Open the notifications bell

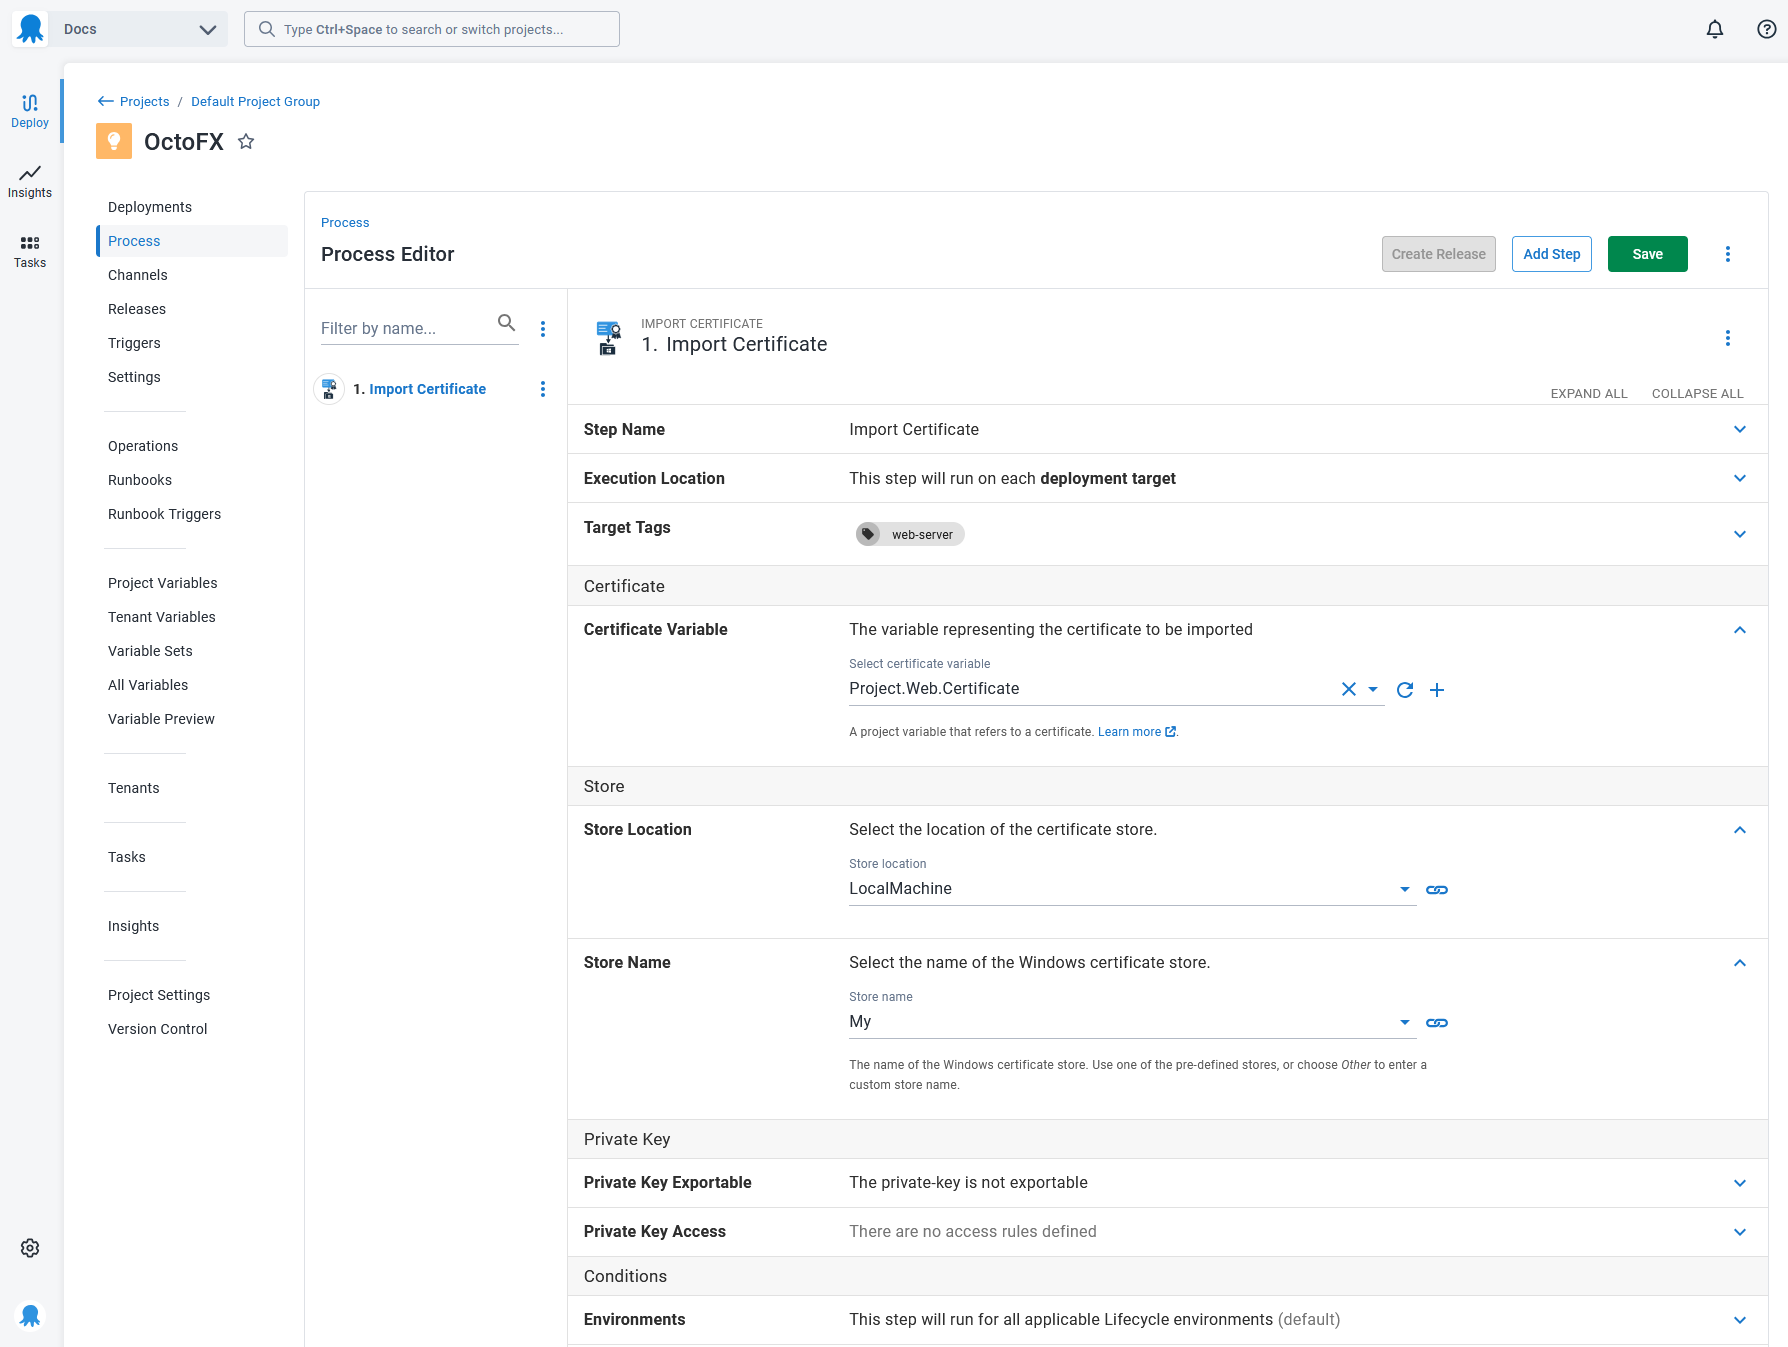(1715, 29)
